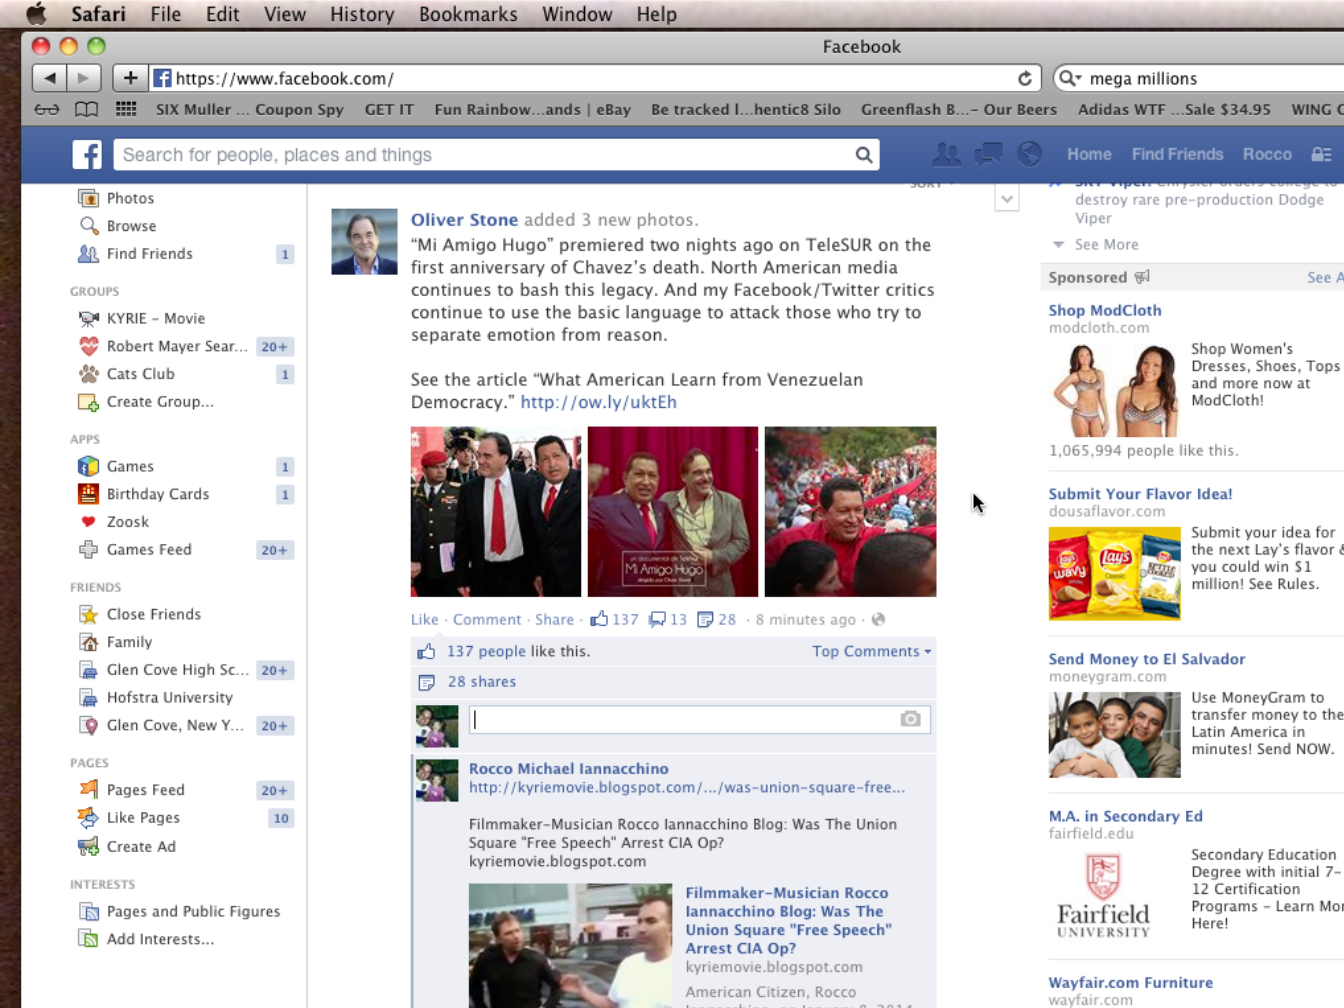
Task: Open the Greenflash Beers bookmark
Action: point(959,109)
